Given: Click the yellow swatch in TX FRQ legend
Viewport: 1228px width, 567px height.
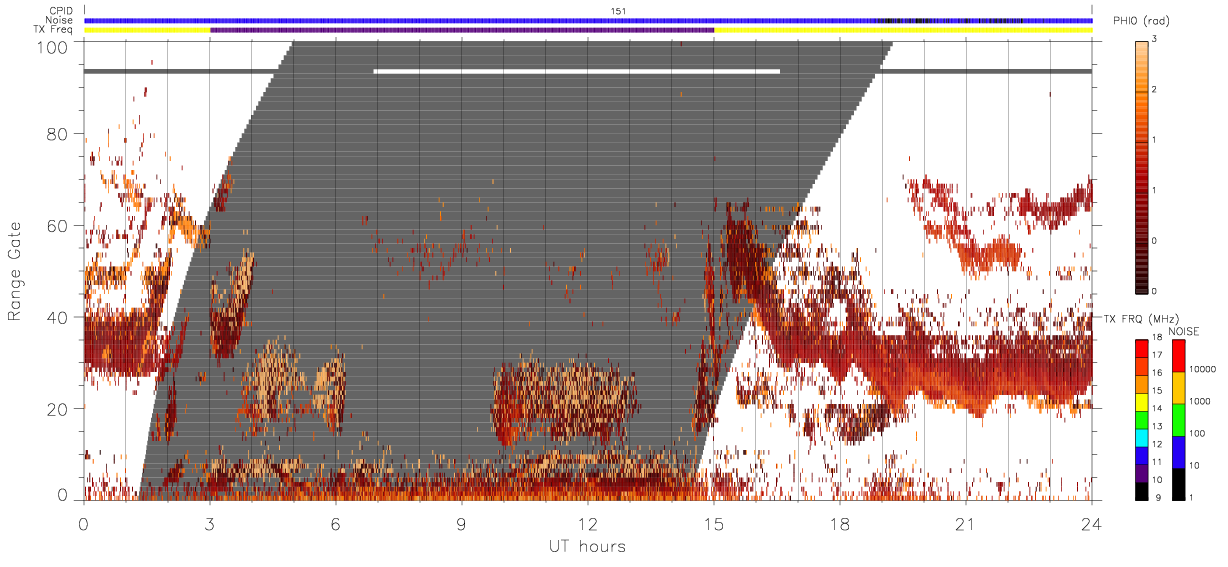Looking at the screenshot, I should click(1141, 403).
